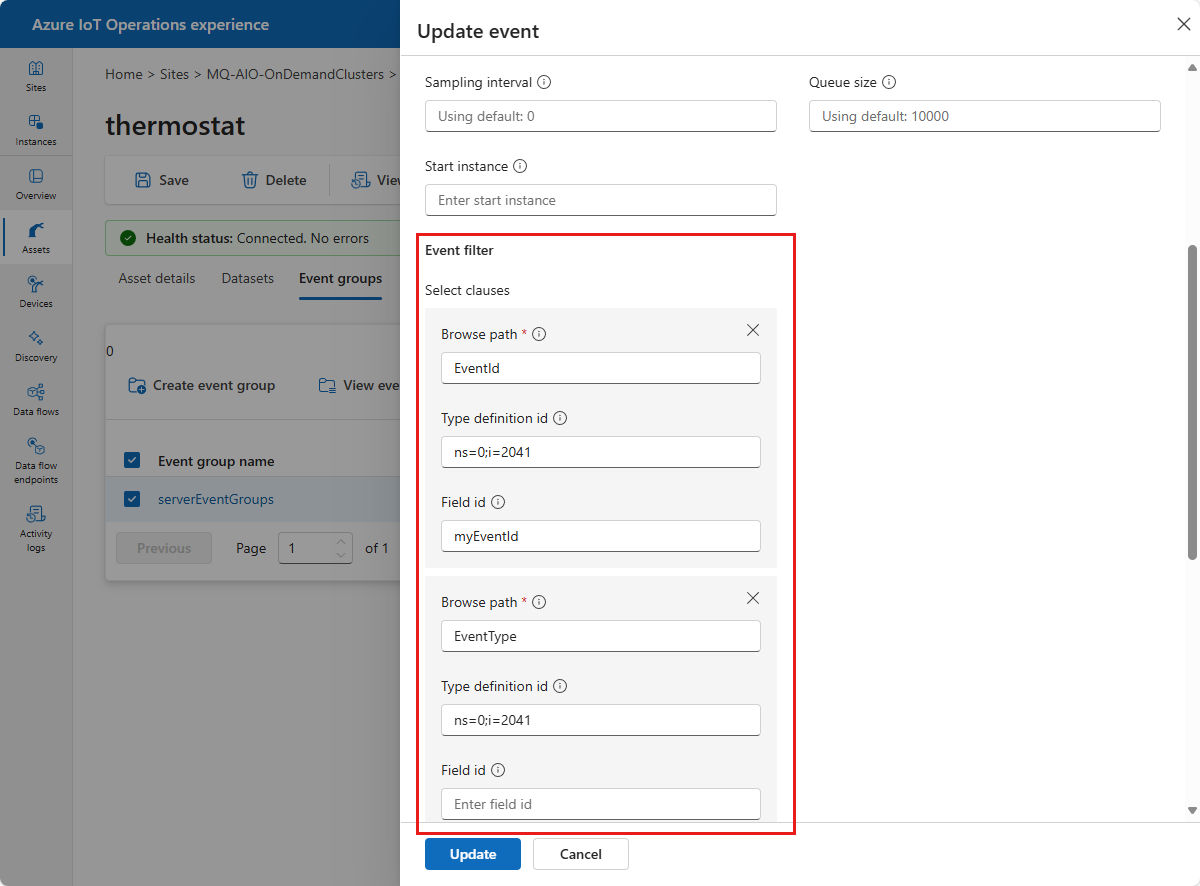Click the Sampling interval info icon

tap(544, 83)
